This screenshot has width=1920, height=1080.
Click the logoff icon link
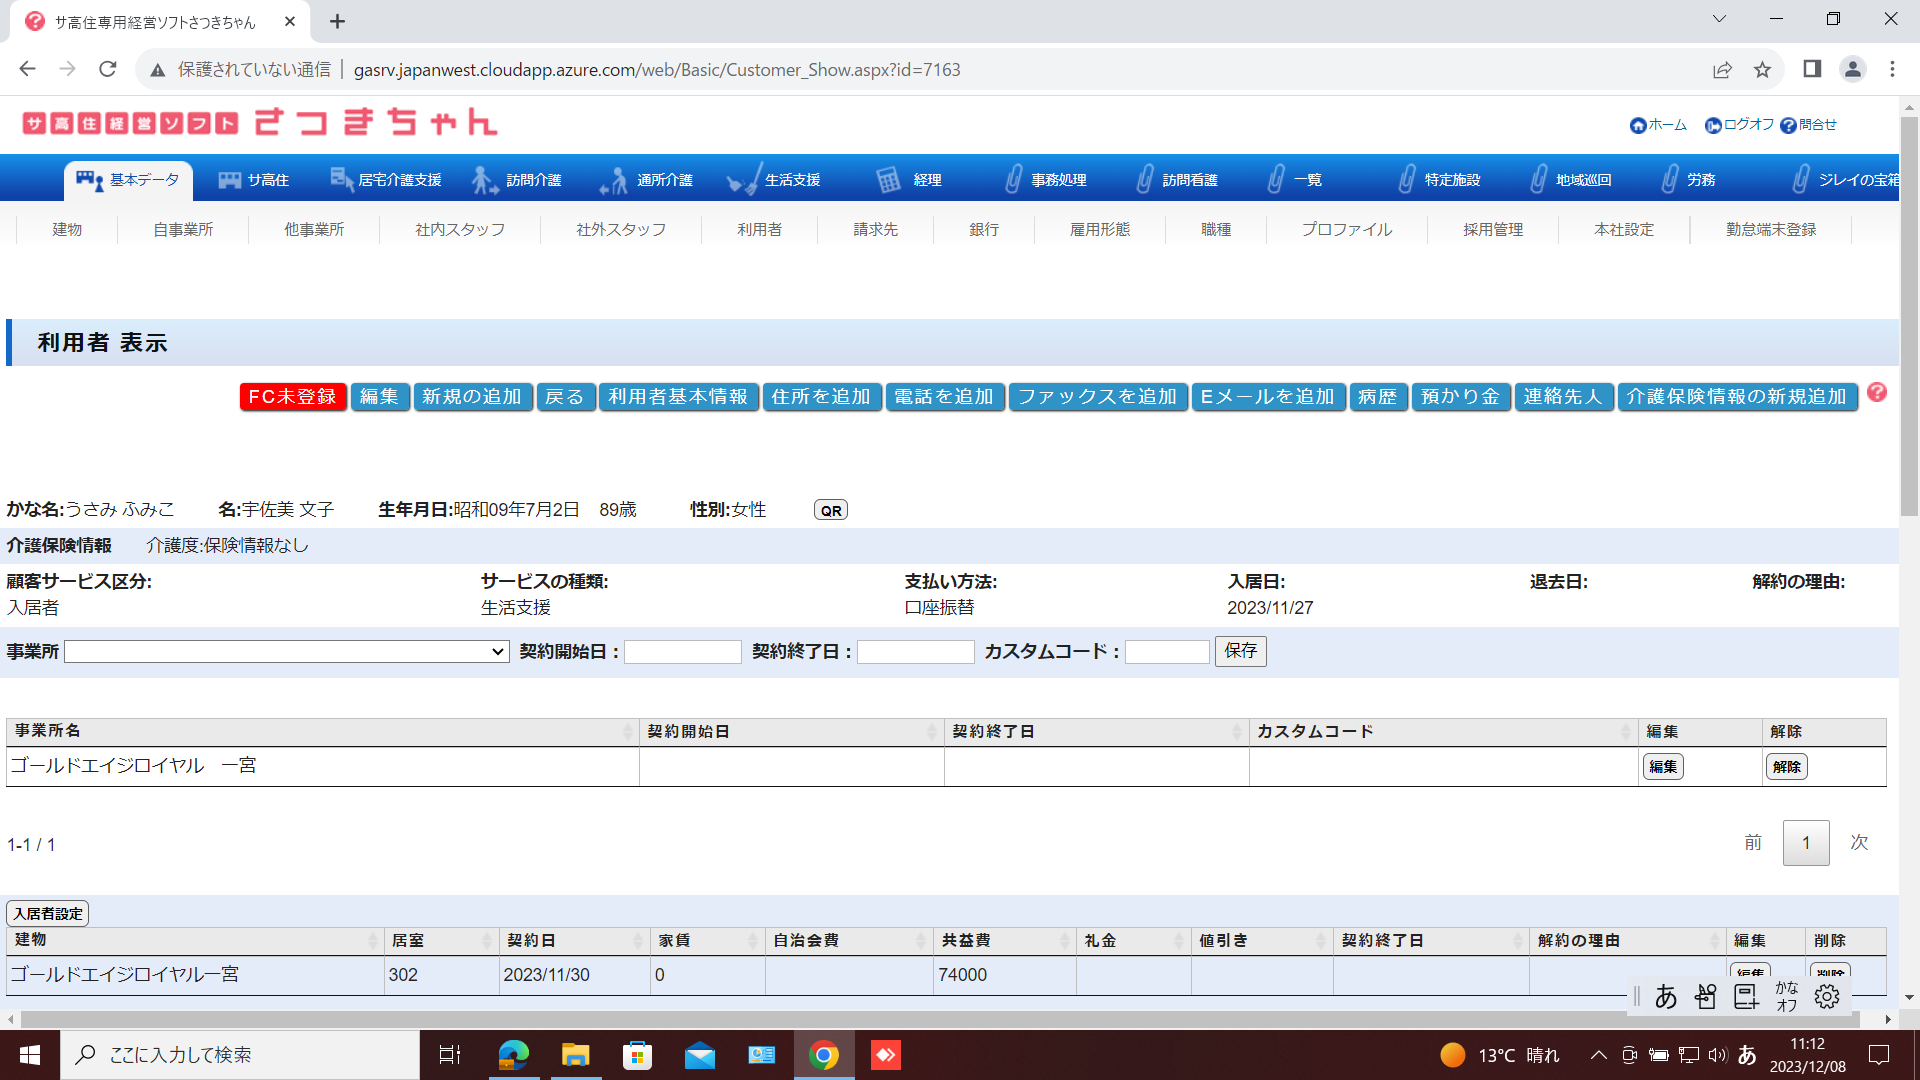pyautogui.click(x=1713, y=125)
